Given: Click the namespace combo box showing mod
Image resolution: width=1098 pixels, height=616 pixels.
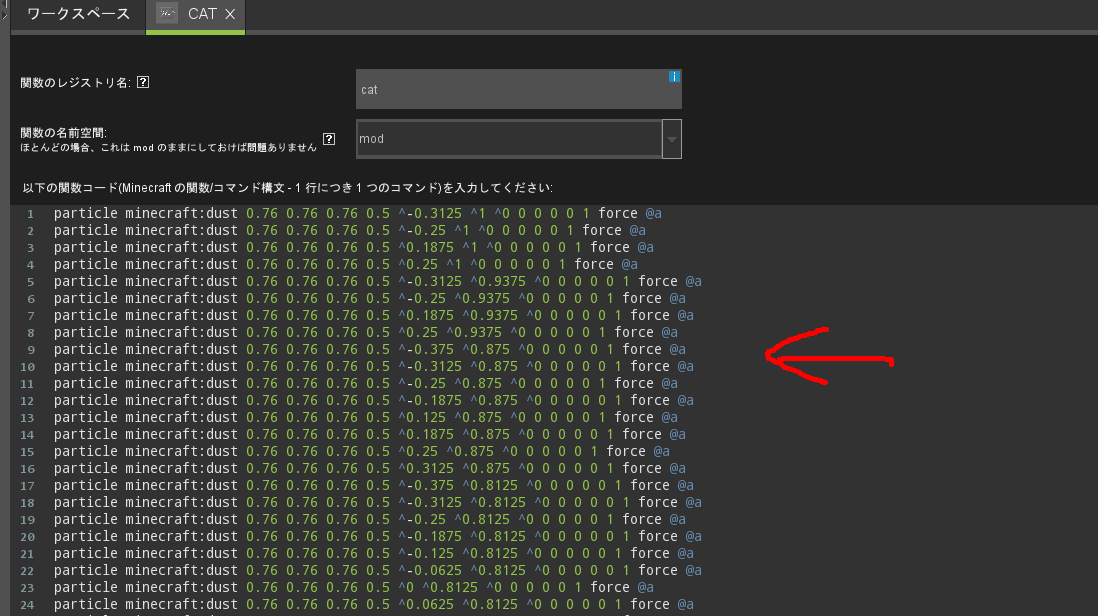Looking at the screenshot, I should (508, 139).
